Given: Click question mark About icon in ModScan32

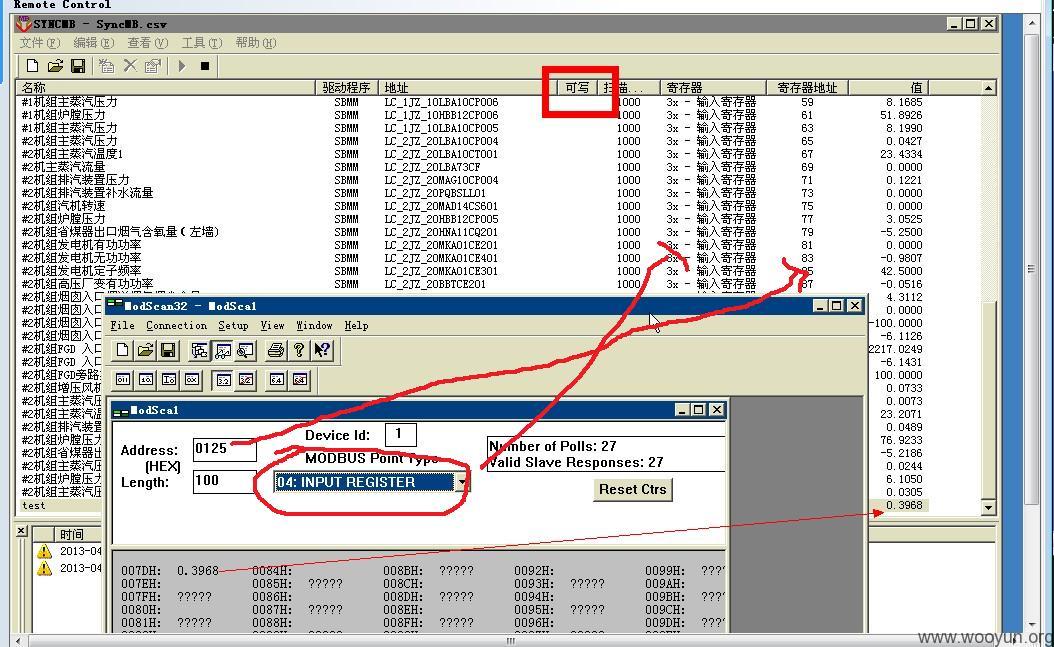Looking at the screenshot, I should (x=298, y=350).
